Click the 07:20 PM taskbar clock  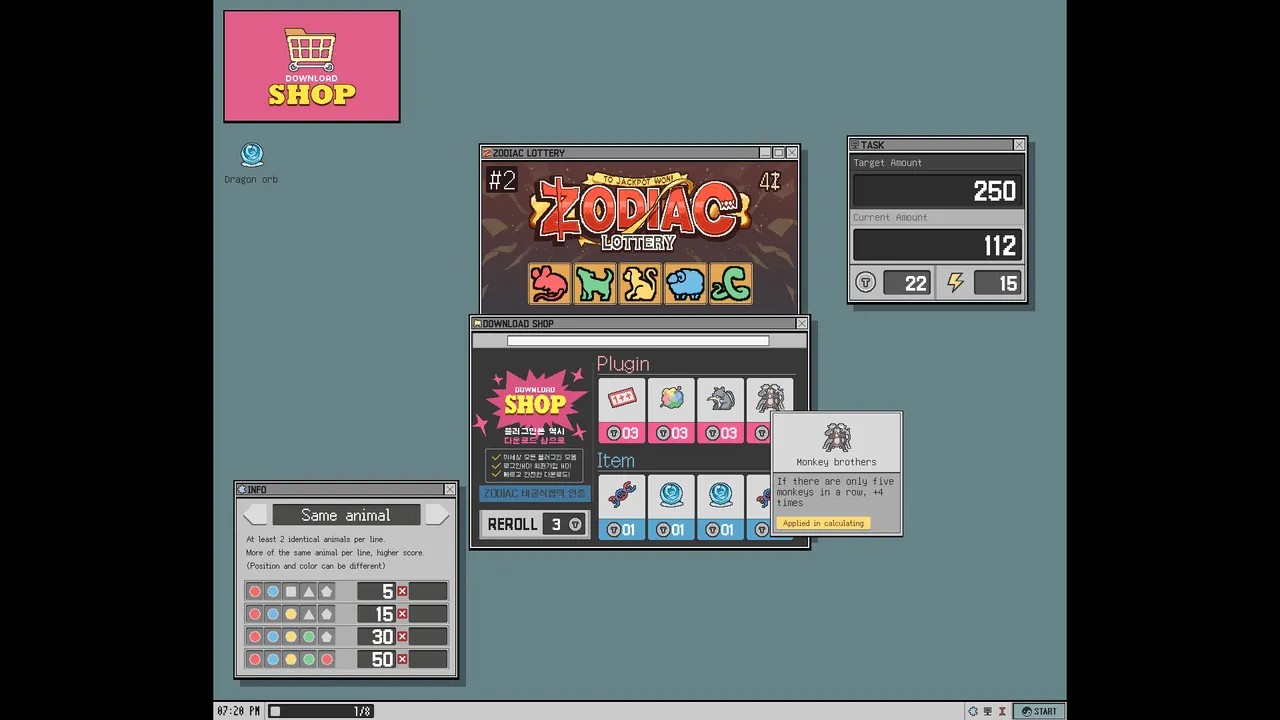[239, 711]
